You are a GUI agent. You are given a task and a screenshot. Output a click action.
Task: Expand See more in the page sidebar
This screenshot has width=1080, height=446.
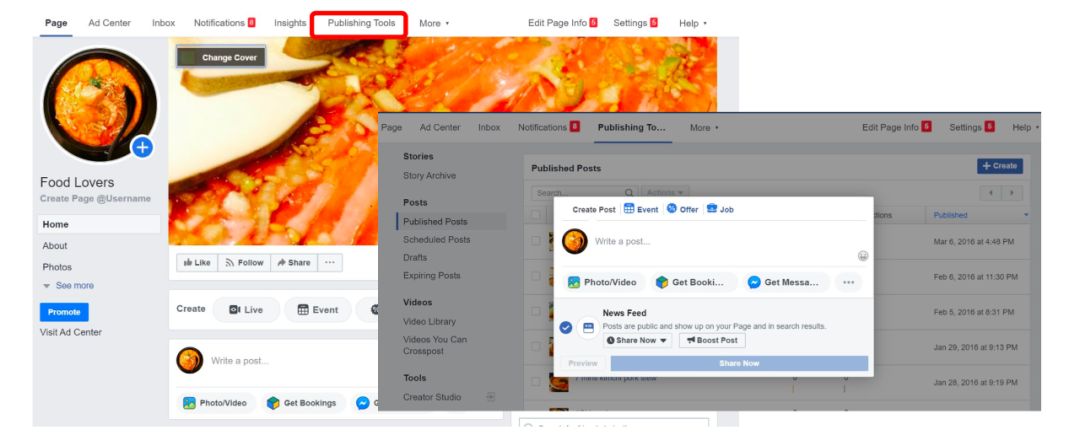pyautogui.click(x=68, y=286)
